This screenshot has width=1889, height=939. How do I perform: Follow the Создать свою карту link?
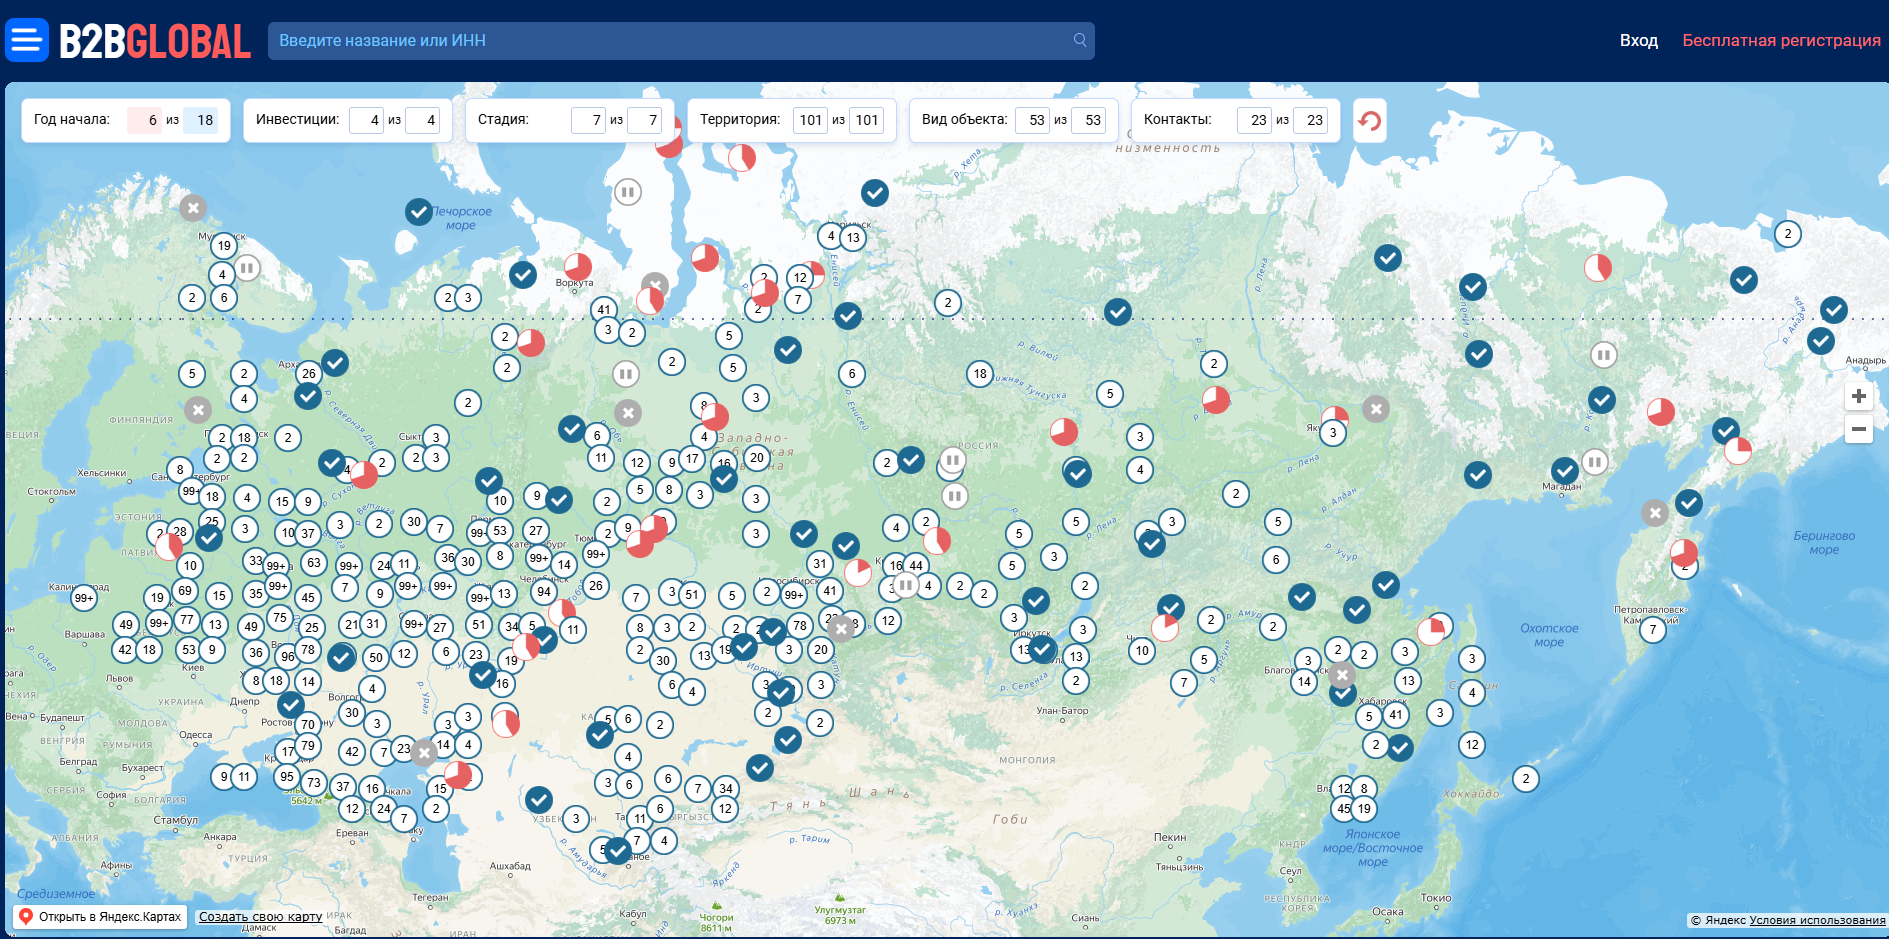click(260, 917)
